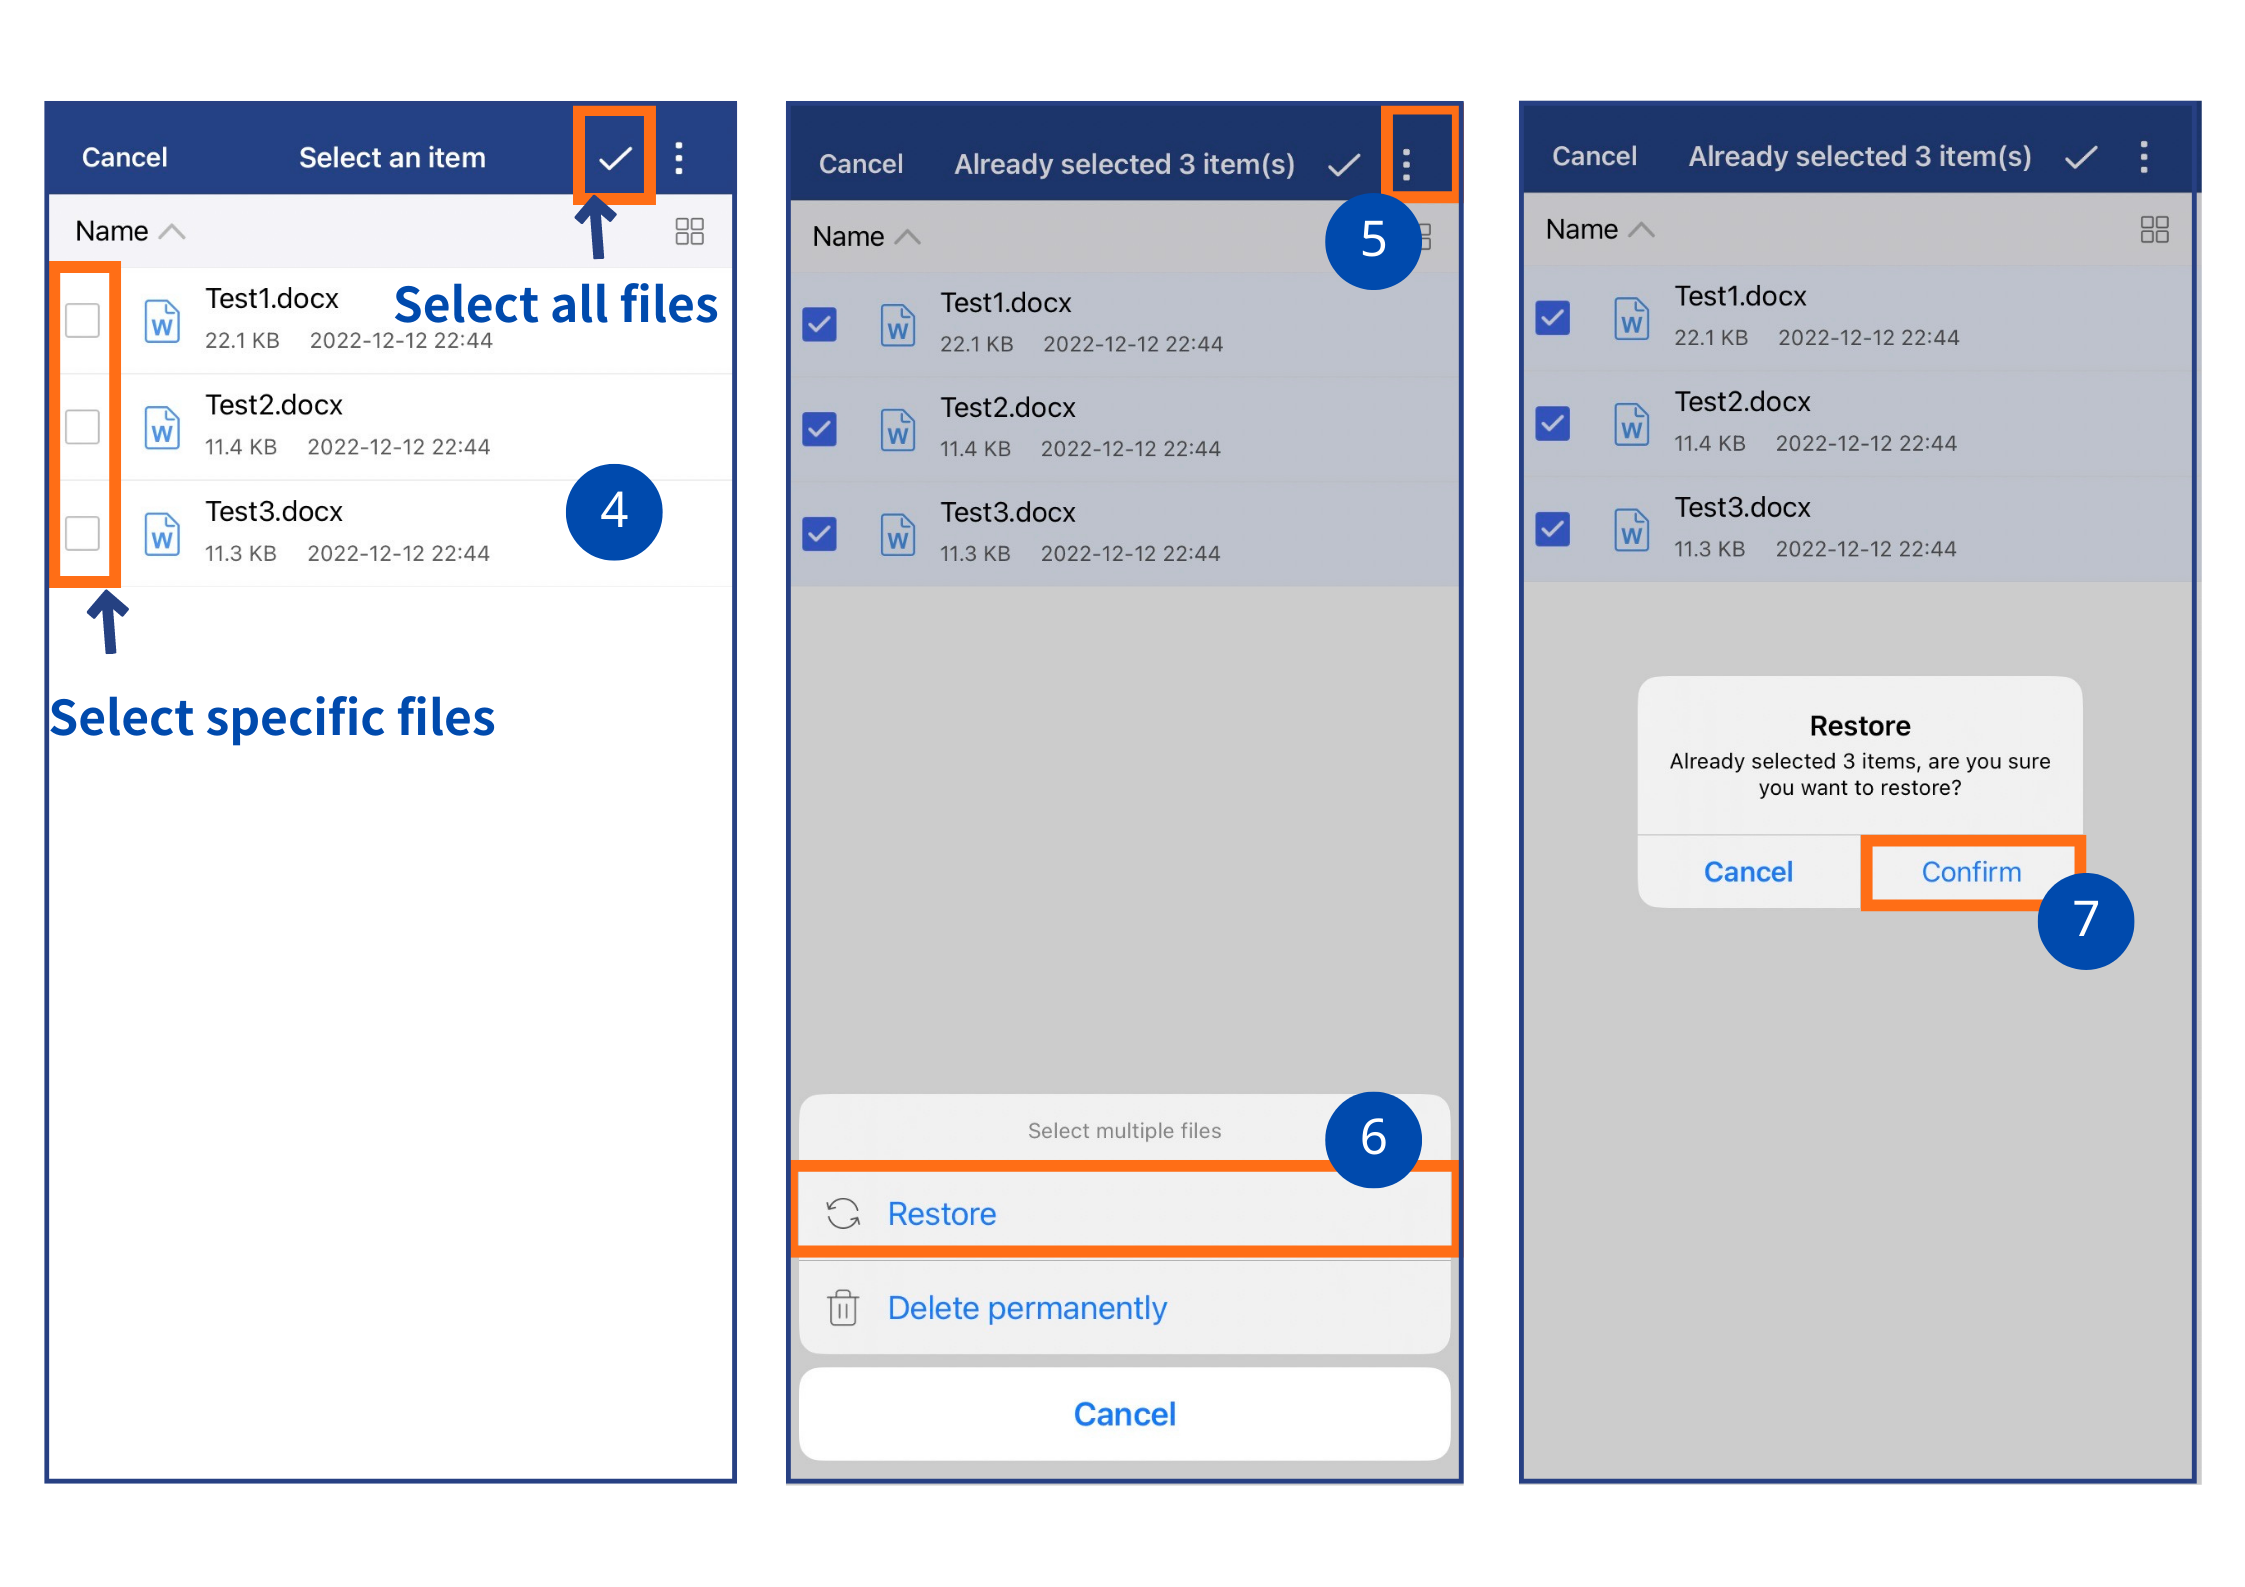
Task: Open the three-dot menu in the first screen
Action: [679, 157]
